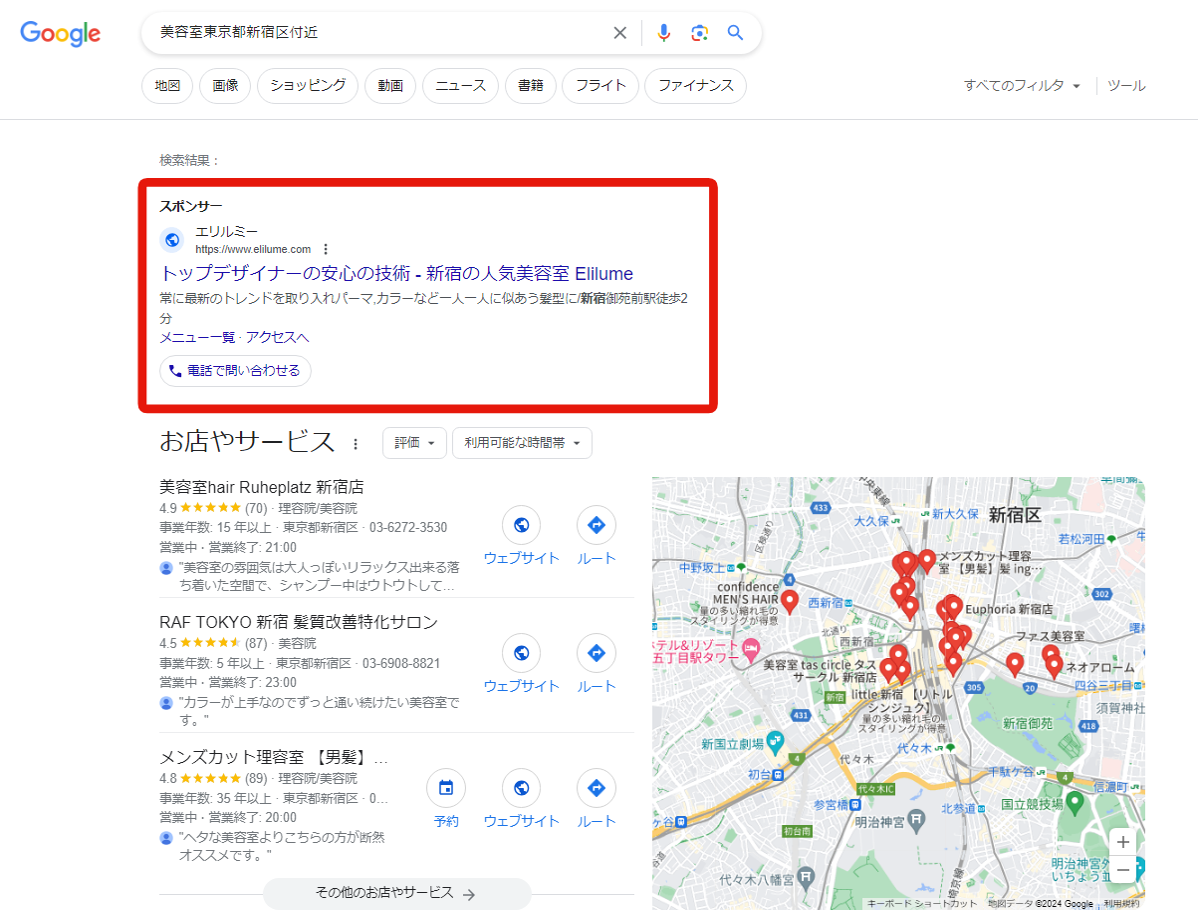Zoom in on the map with the plus control
The width and height of the screenshot is (1198, 923).
[x=1122, y=842]
